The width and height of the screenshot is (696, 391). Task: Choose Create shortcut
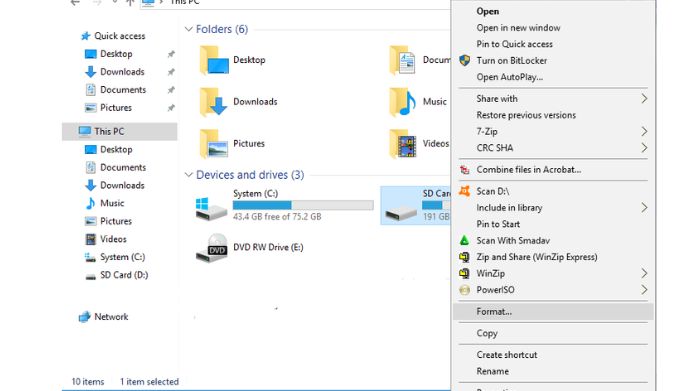[x=553, y=355]
